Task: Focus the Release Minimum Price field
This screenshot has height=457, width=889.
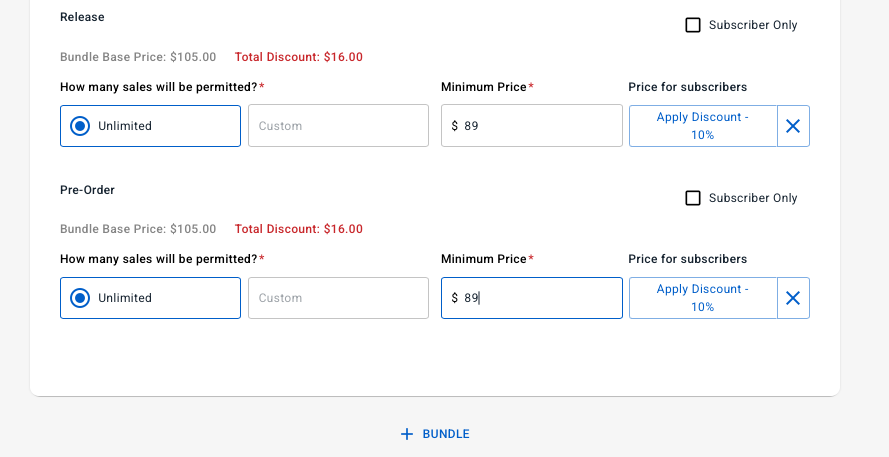Action: [540, 126]
